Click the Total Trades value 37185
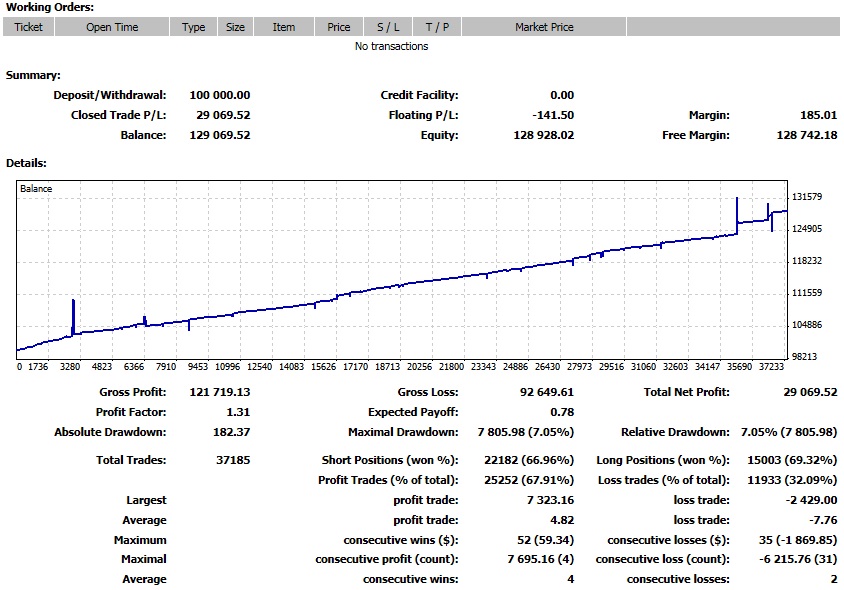This screenshot has height=590, width=844. tap(231, 461)
